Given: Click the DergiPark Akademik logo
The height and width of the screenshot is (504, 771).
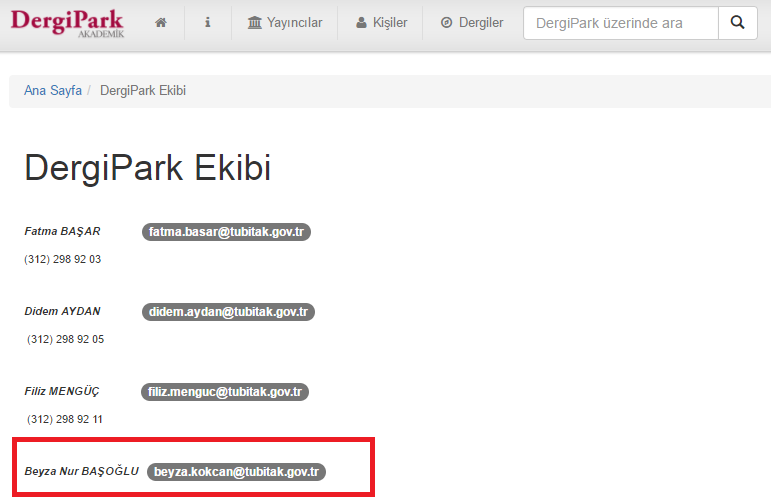Looking at the screenshot, I should [x=67, y=23].
